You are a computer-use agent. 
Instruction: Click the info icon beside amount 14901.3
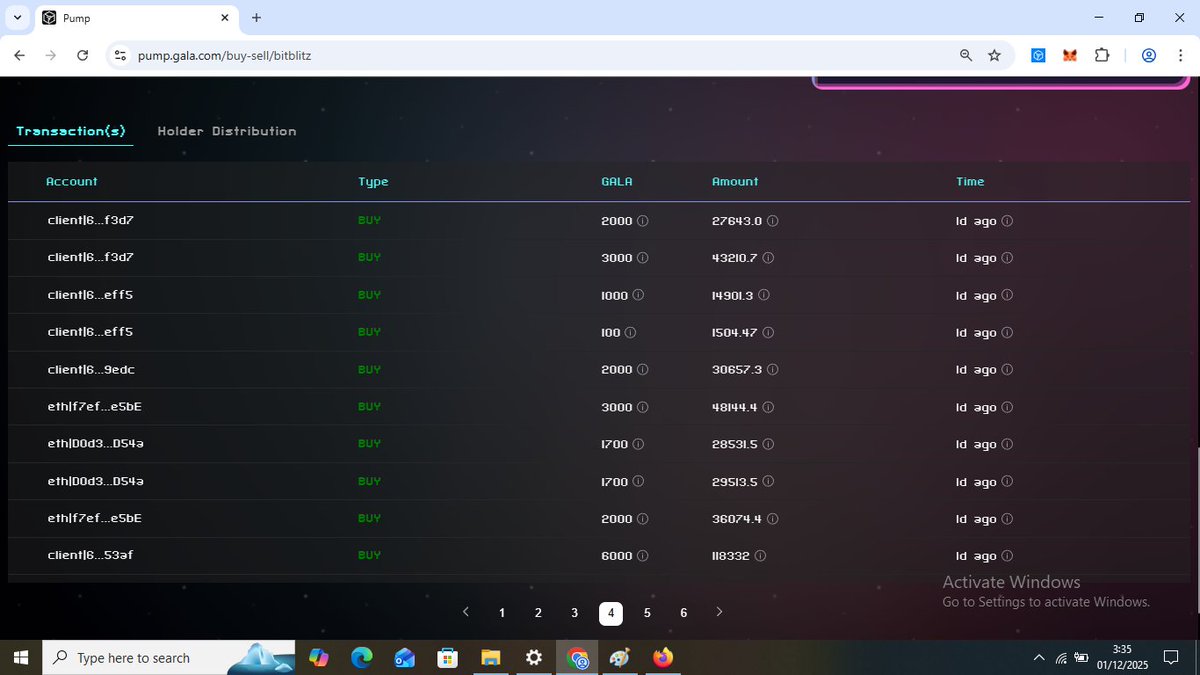tap(764, 295)
